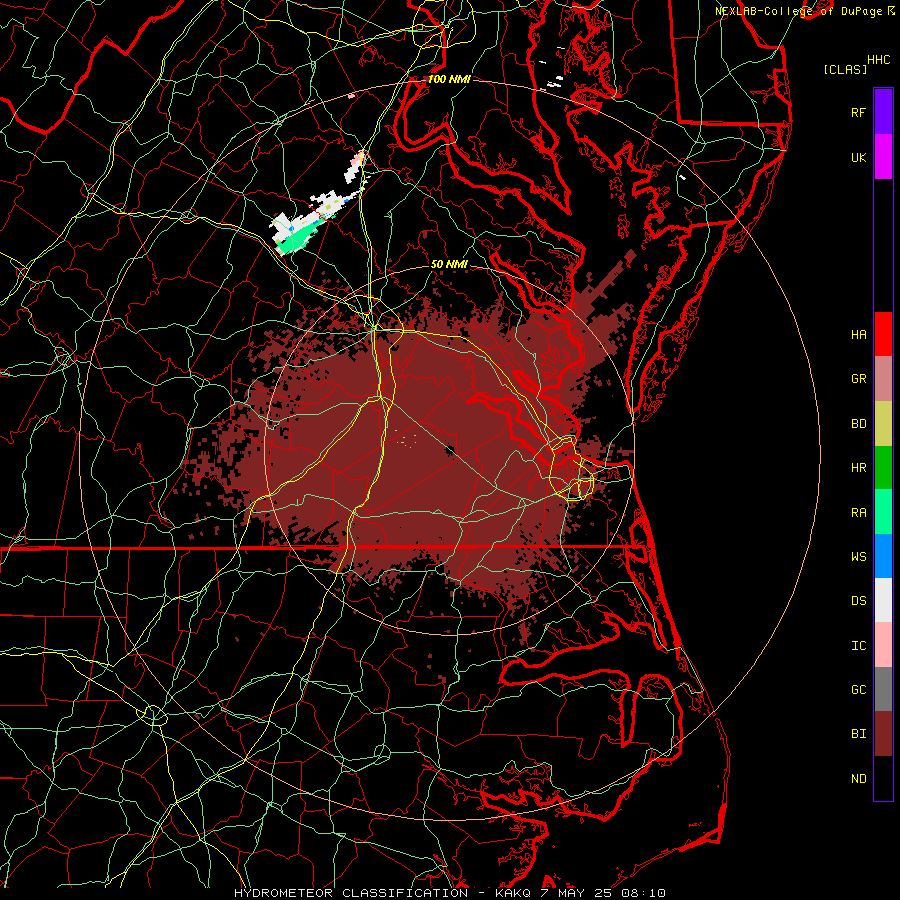Click the RF purple legend swatch
This screenshot has height=900, width=900.
click(883, 112)
